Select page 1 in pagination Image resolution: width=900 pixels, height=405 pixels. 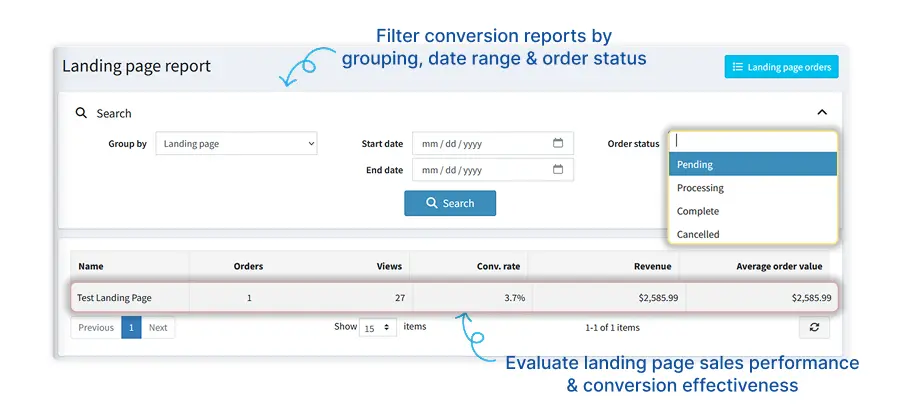pyautogui.click(x=131, y=328)
